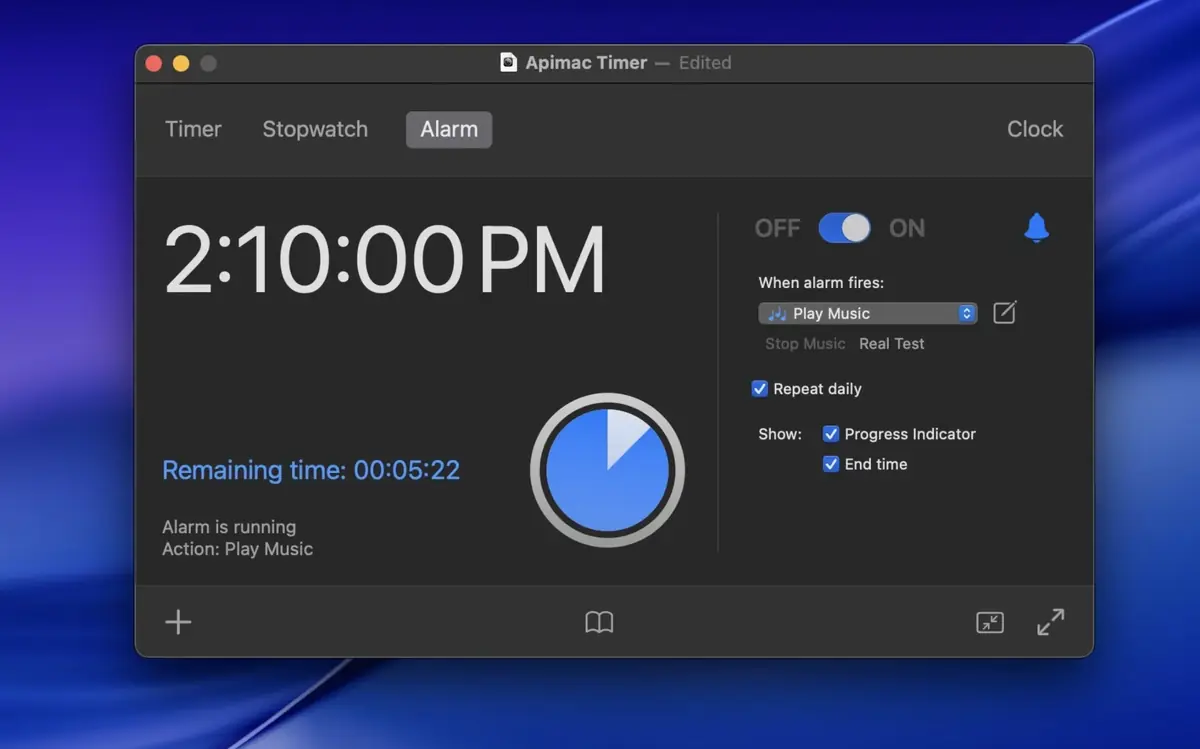The height and width of the screenshot is (749, 1200).
Task: Click the document proxy icon in title bar
Action: 508,62
